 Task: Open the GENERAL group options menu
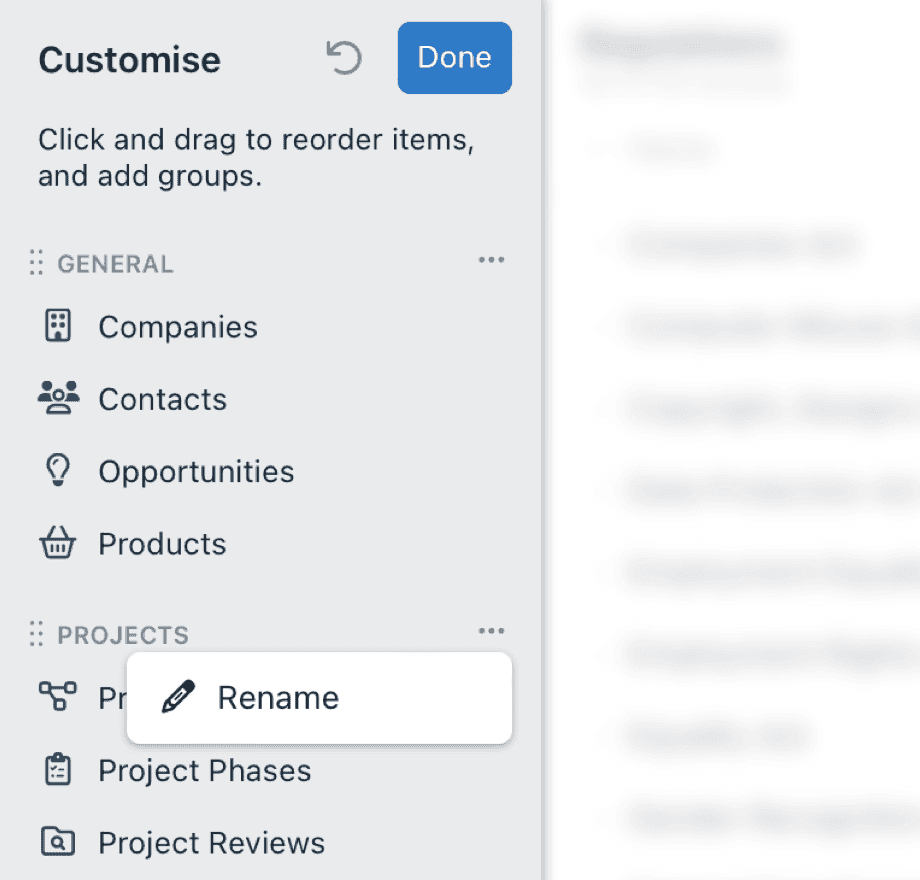click(x=491, y=260)
